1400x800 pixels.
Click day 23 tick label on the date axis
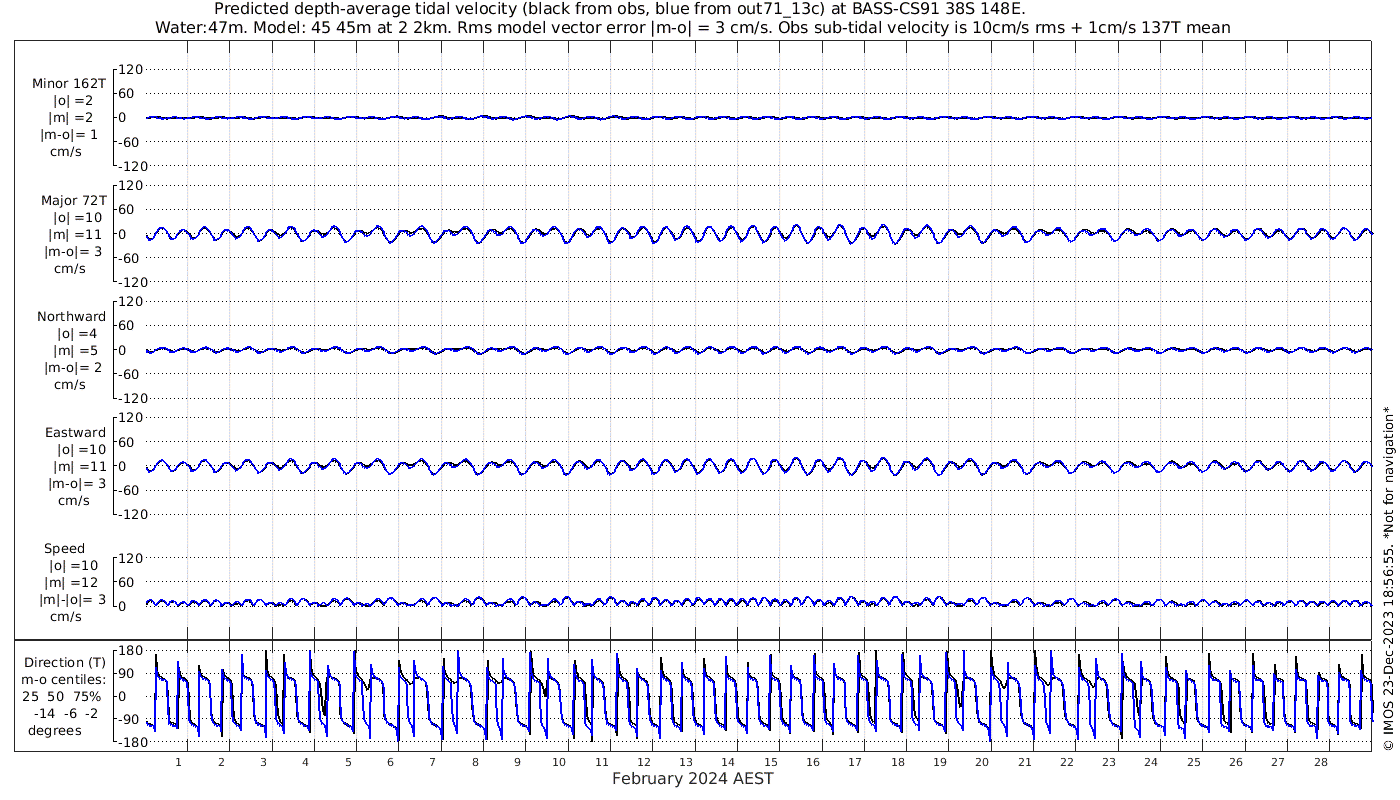click(1109, 762)
